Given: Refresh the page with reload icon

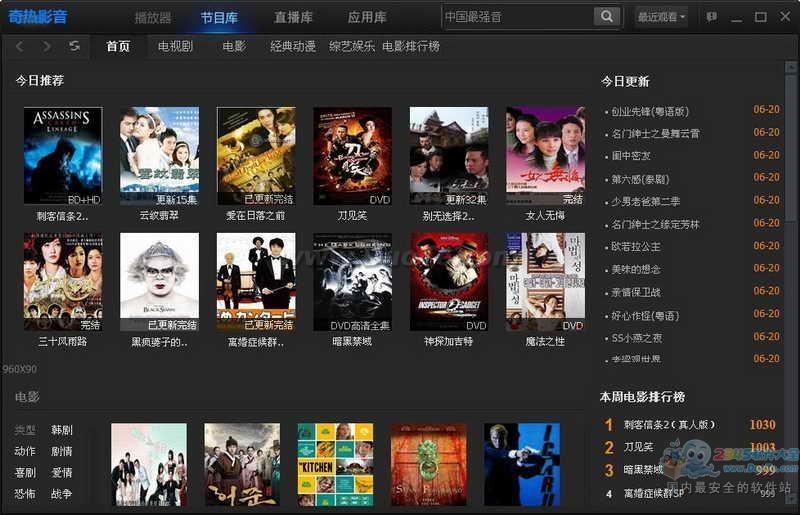Looking at the screenshot, I should (74, 46).
